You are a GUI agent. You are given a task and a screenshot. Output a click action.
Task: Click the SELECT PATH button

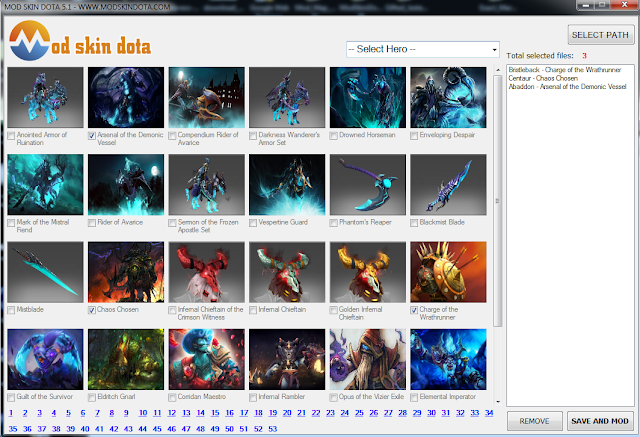coord(600,35)
